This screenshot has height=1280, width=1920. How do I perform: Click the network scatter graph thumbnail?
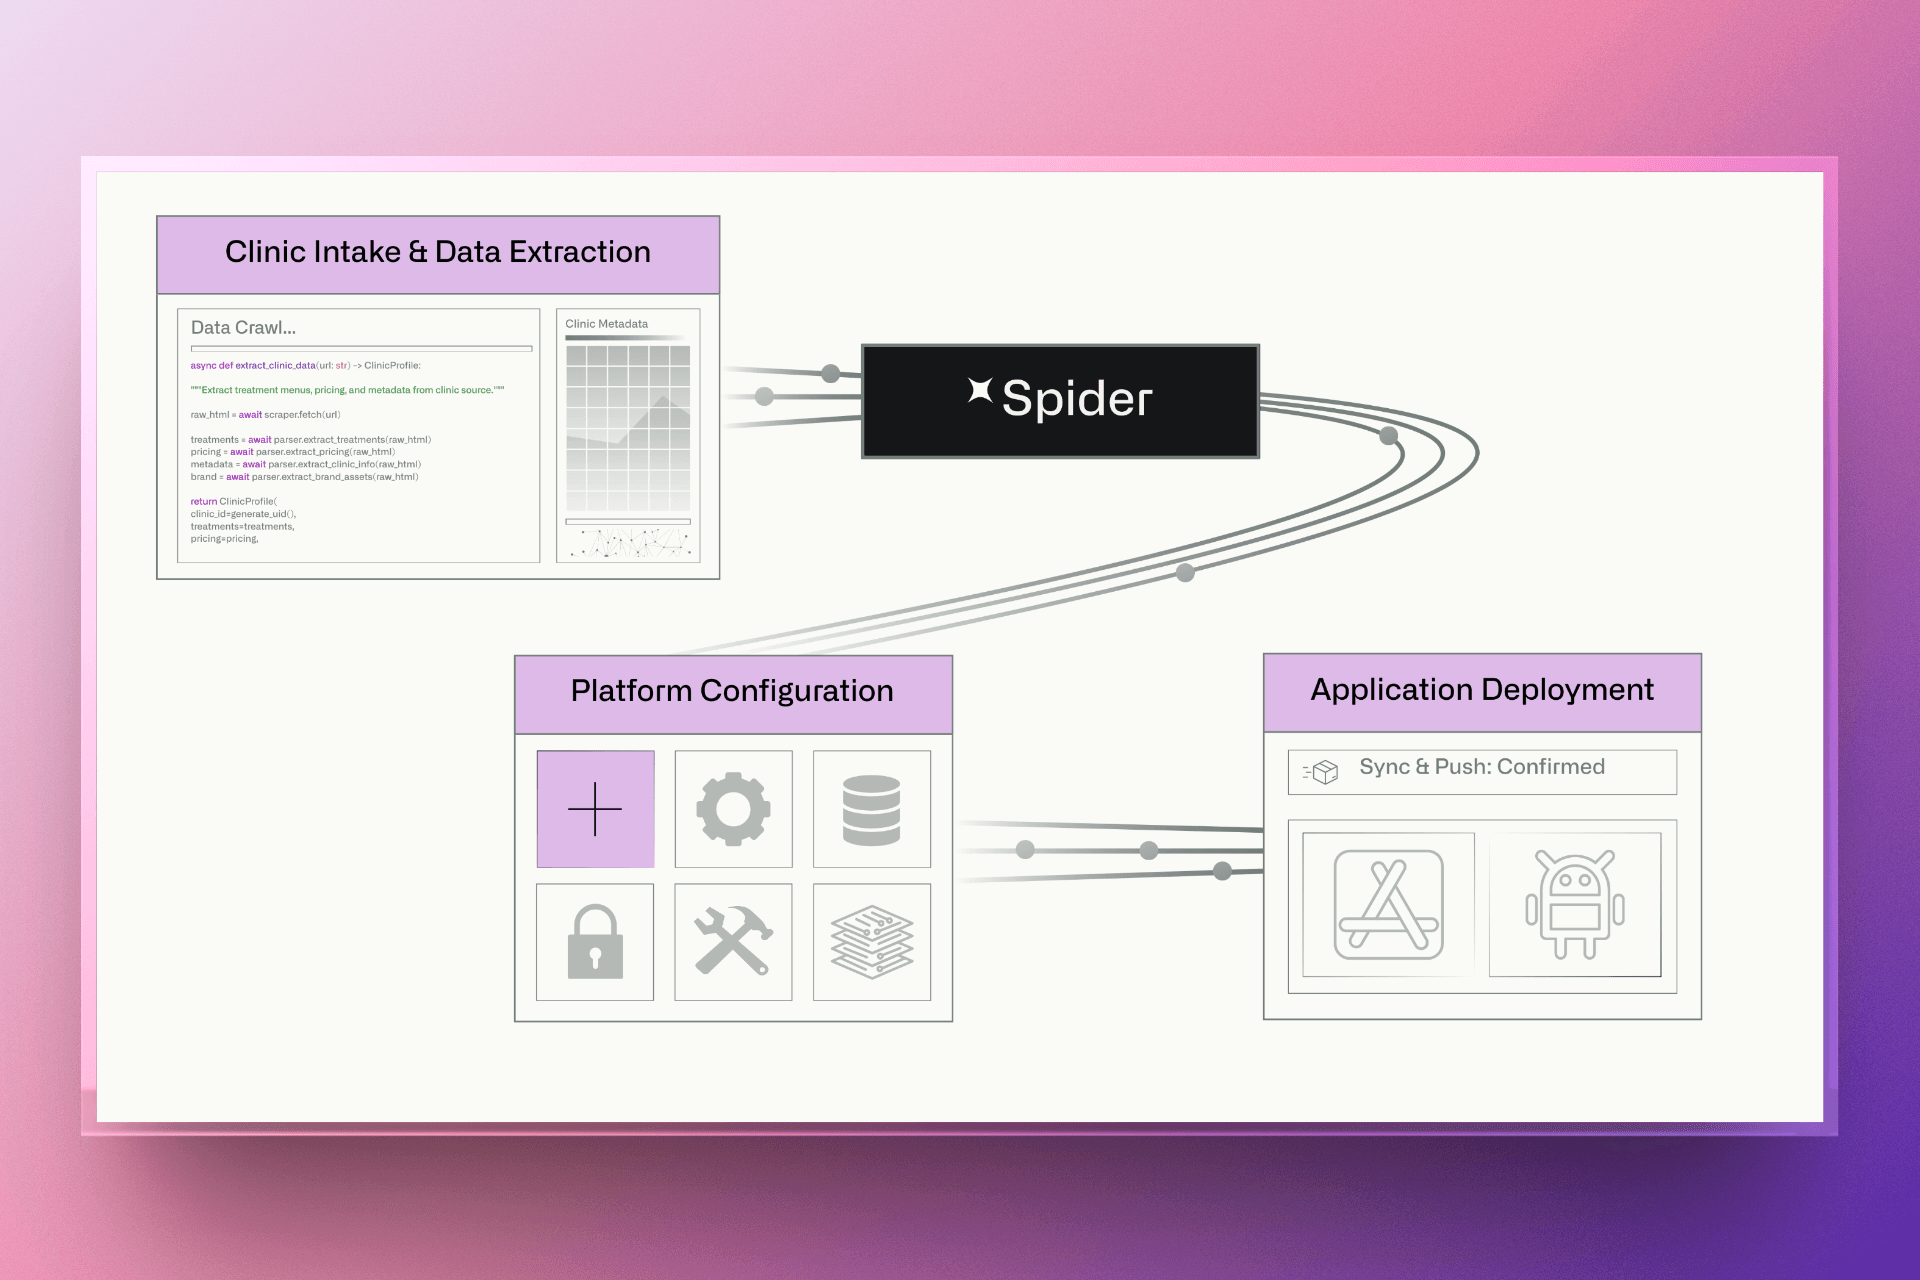(x=629, y=543)
